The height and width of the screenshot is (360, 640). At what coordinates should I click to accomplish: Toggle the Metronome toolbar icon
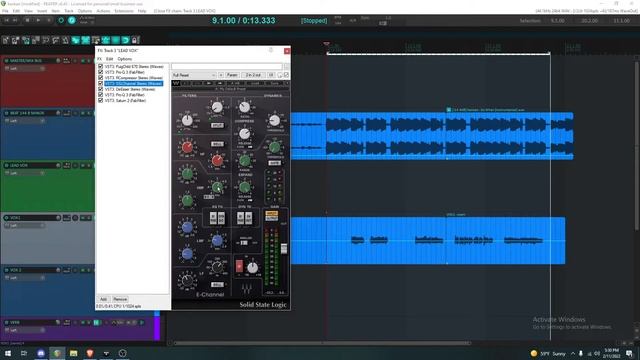pyautogui.click(x=65, y=40)
